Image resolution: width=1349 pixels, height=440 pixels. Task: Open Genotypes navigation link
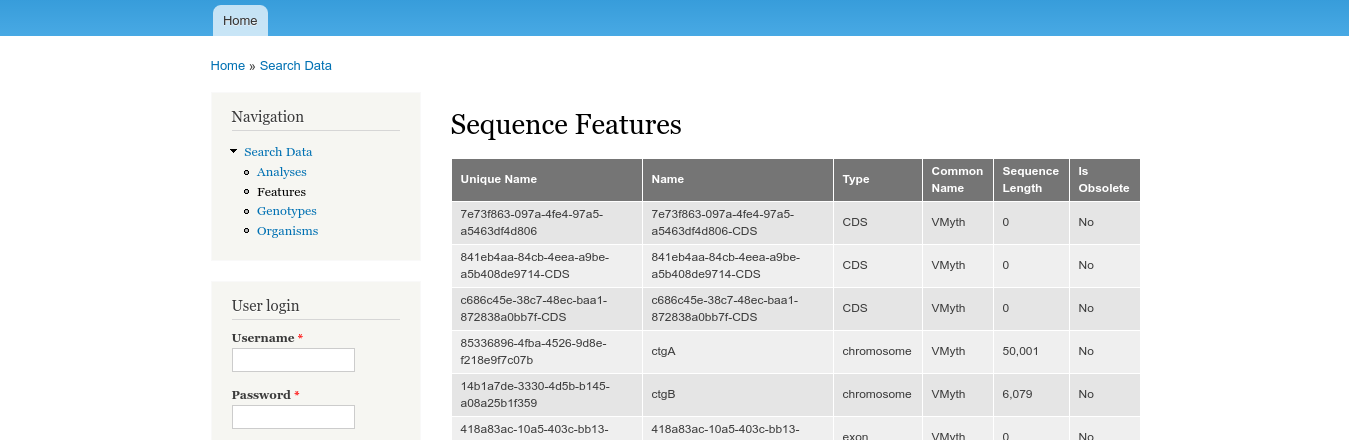point(287,211)
